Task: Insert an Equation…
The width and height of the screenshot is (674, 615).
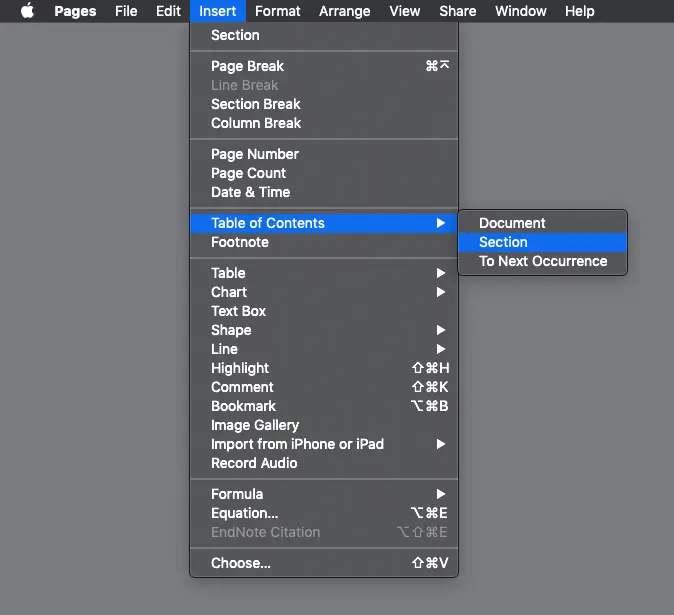Action: 324,513
